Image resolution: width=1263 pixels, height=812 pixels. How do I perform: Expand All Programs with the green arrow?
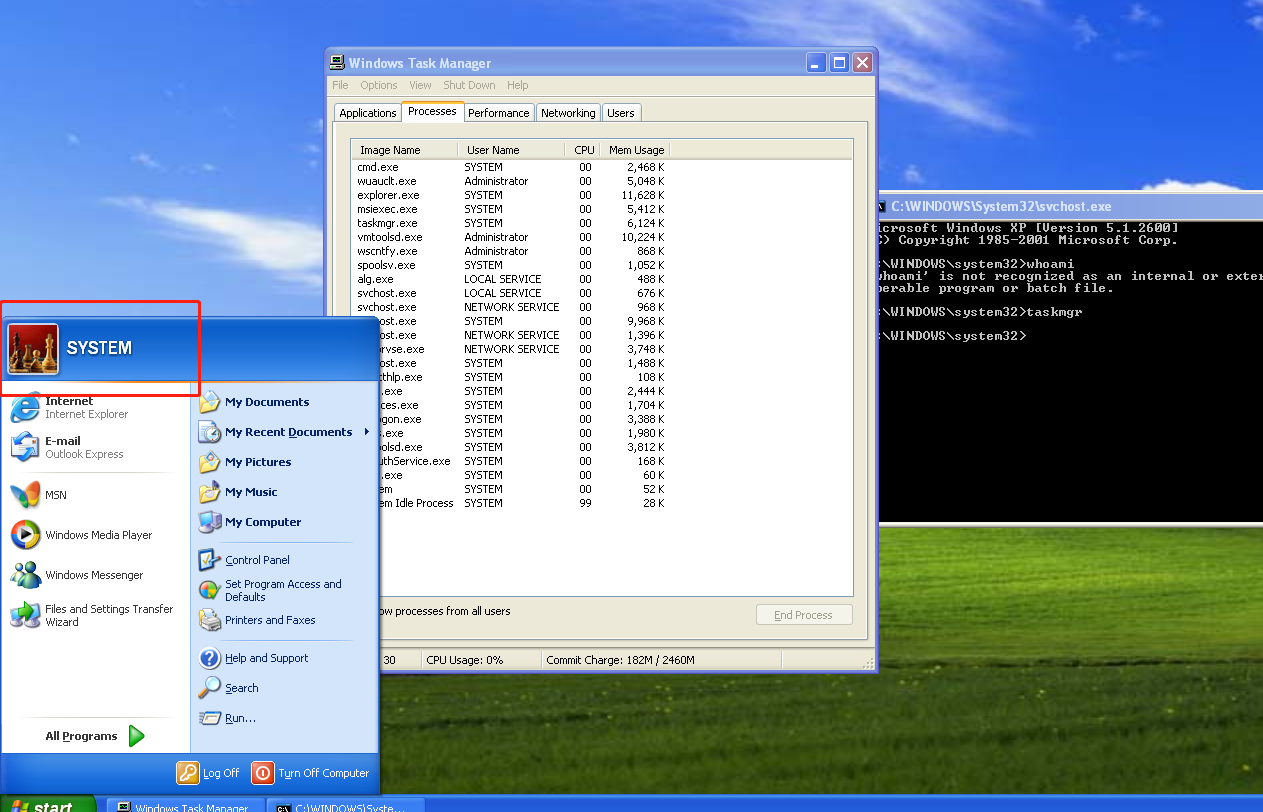[137, 736]
